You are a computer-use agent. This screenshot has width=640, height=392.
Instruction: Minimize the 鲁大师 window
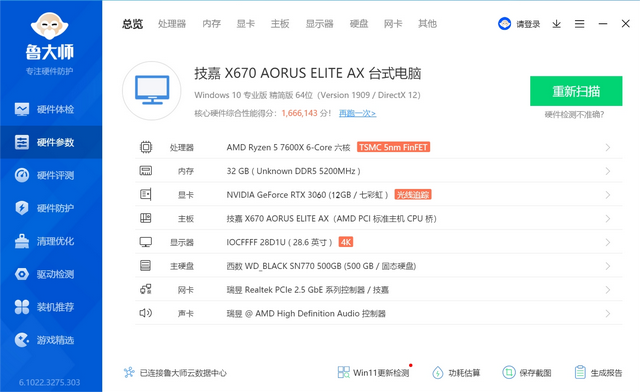click(x=603, y=24)
